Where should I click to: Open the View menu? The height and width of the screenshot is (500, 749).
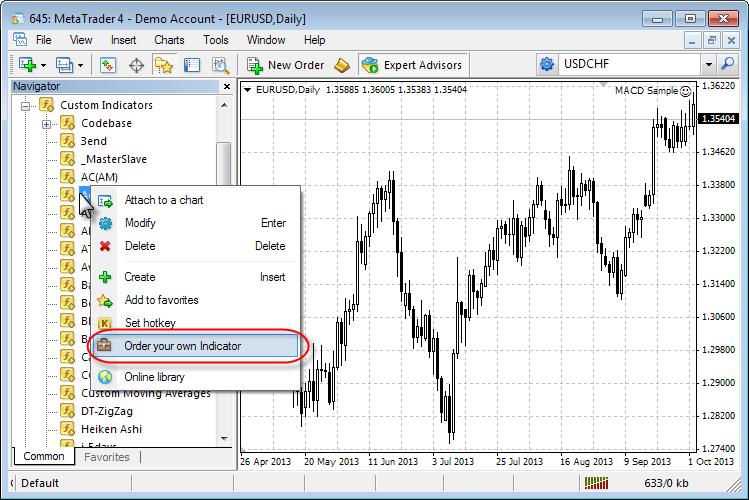pos(81,40)
